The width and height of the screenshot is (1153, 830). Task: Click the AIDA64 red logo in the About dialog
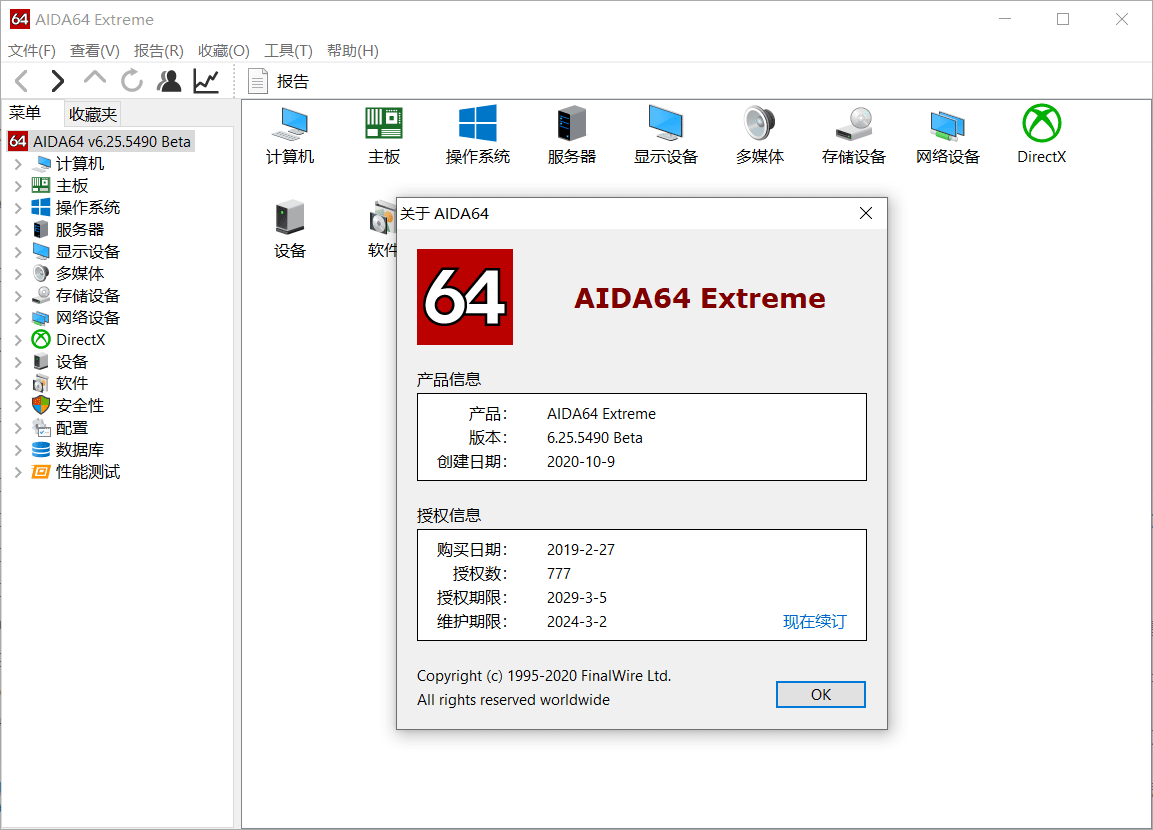465,297
